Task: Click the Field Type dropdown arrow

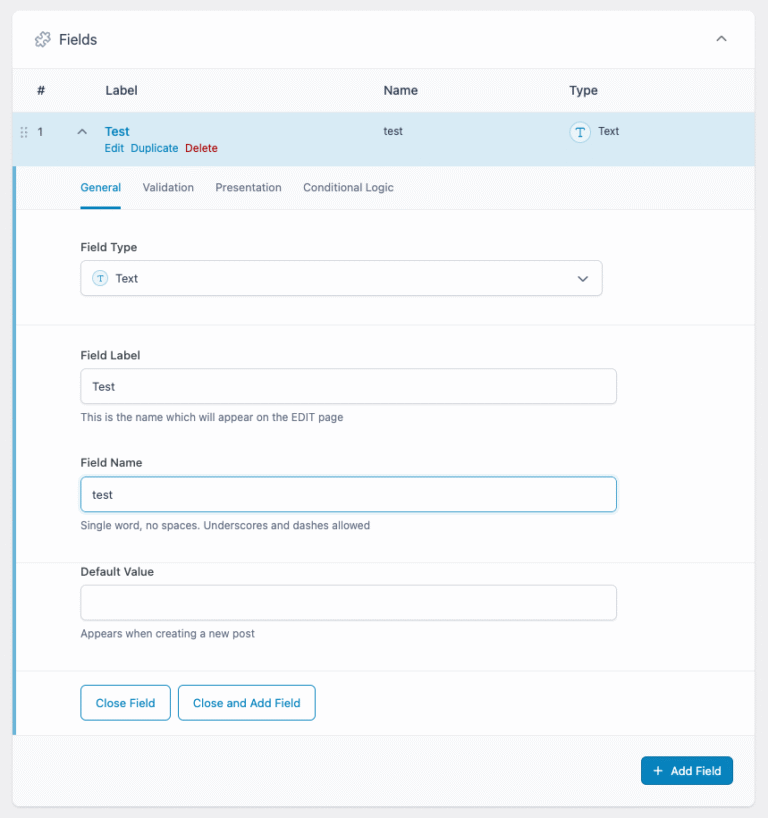Action: click(583, 279)
